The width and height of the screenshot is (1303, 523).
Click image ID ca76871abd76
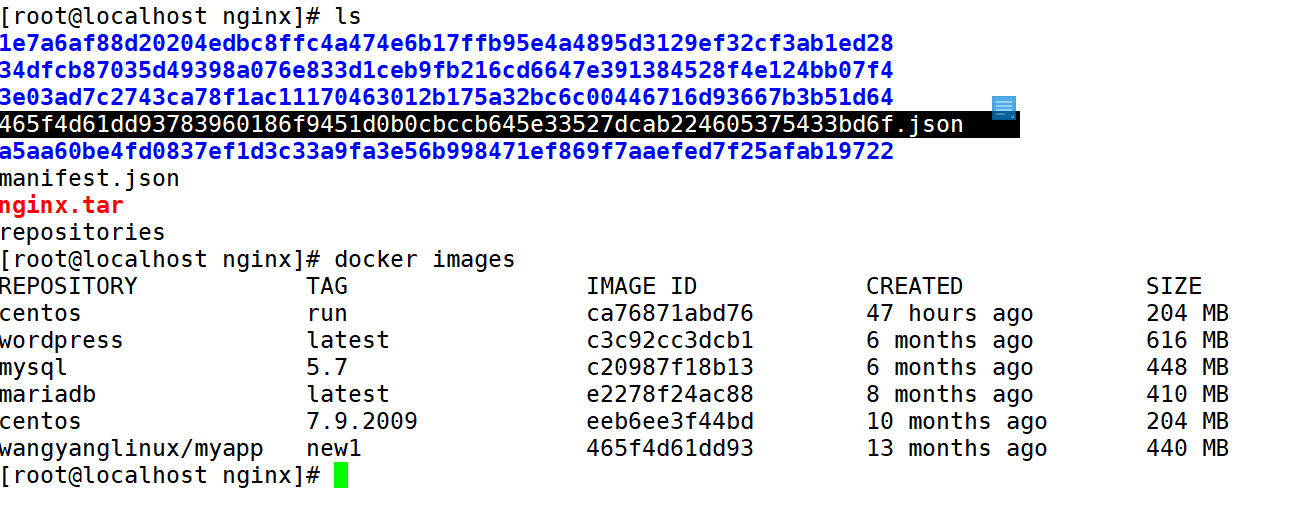click(670, 313)
